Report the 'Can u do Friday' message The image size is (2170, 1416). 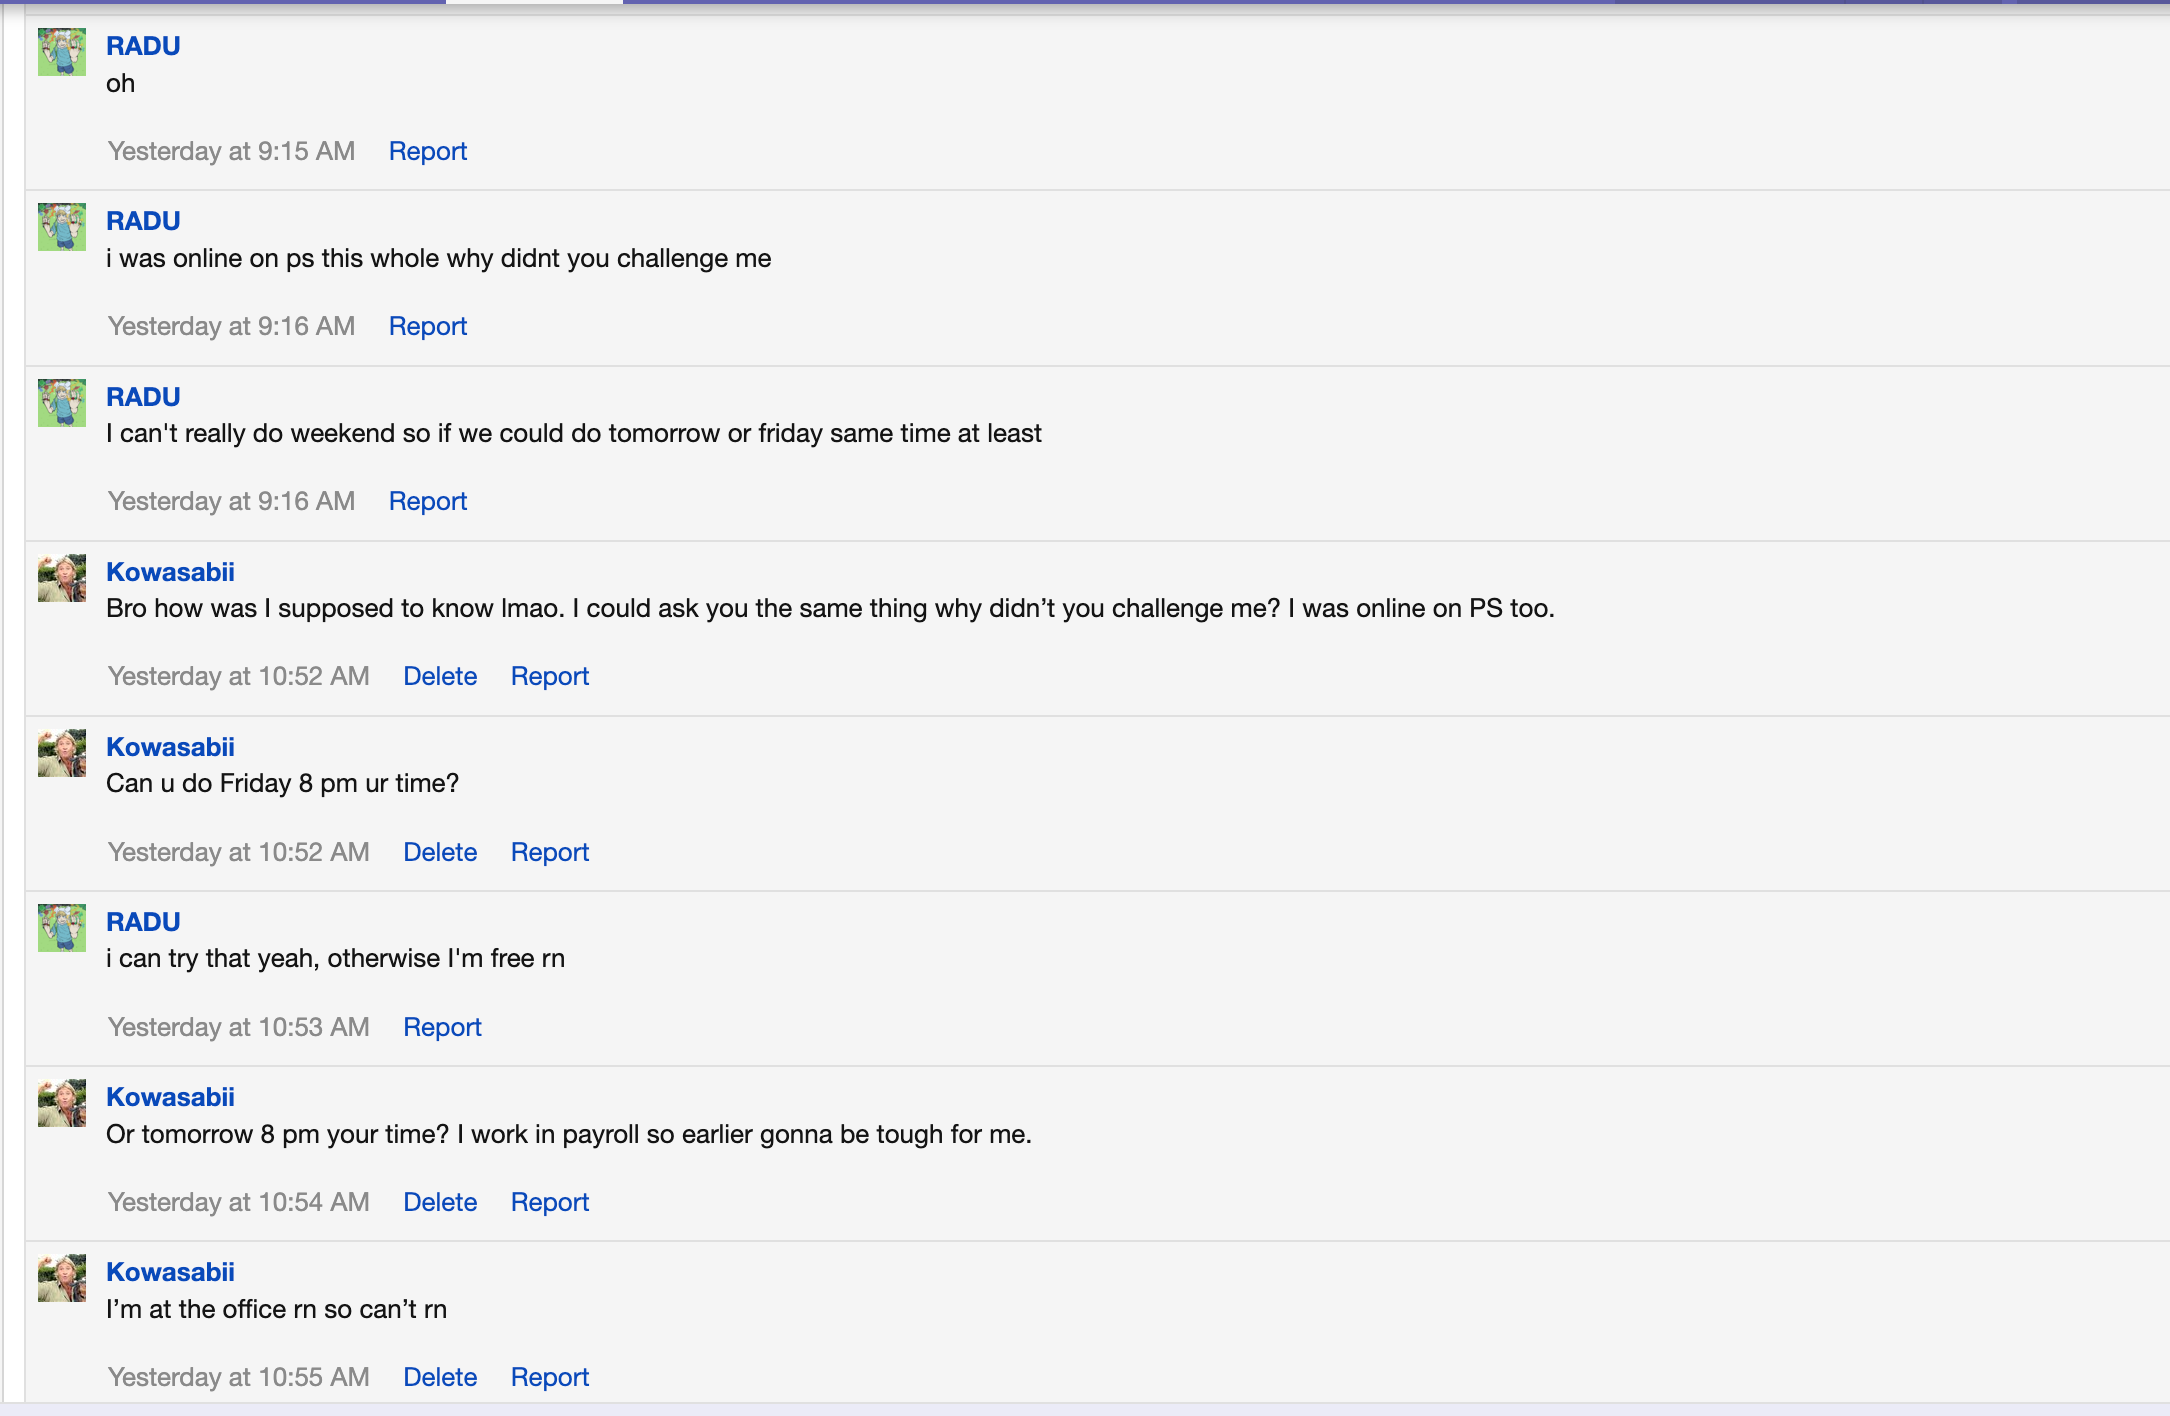(x=550, y=852)
